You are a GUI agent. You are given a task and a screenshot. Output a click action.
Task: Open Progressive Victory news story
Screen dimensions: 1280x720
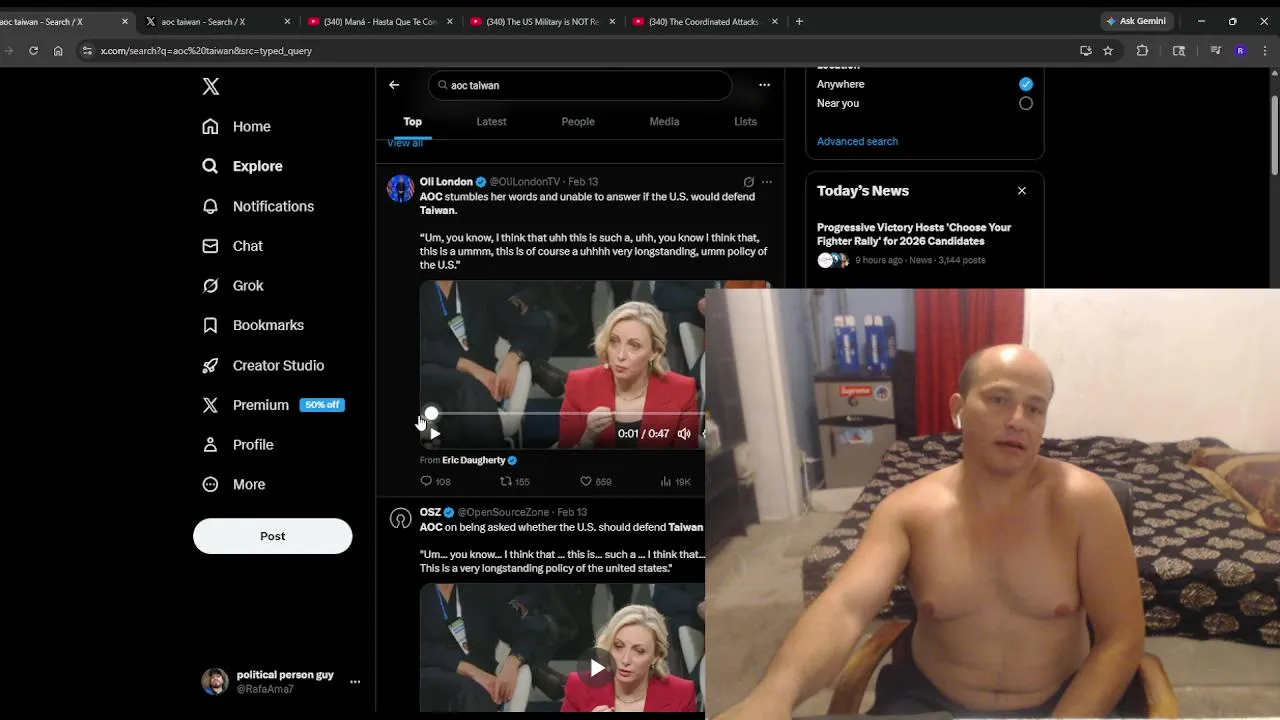pos(914,234)
